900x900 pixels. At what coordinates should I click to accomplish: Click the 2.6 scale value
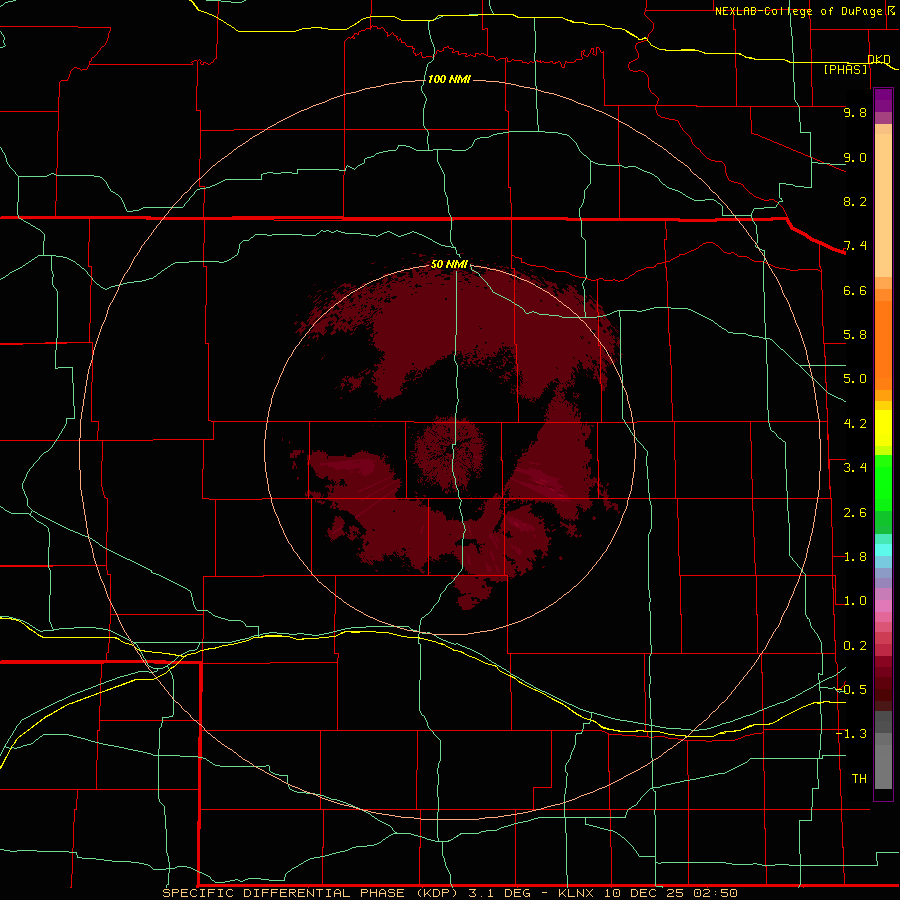[x=855, y=512]
